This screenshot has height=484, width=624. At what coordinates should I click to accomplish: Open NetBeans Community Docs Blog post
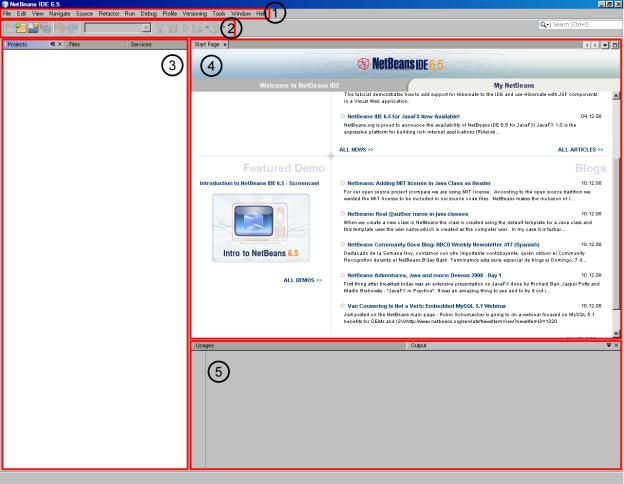443,244
